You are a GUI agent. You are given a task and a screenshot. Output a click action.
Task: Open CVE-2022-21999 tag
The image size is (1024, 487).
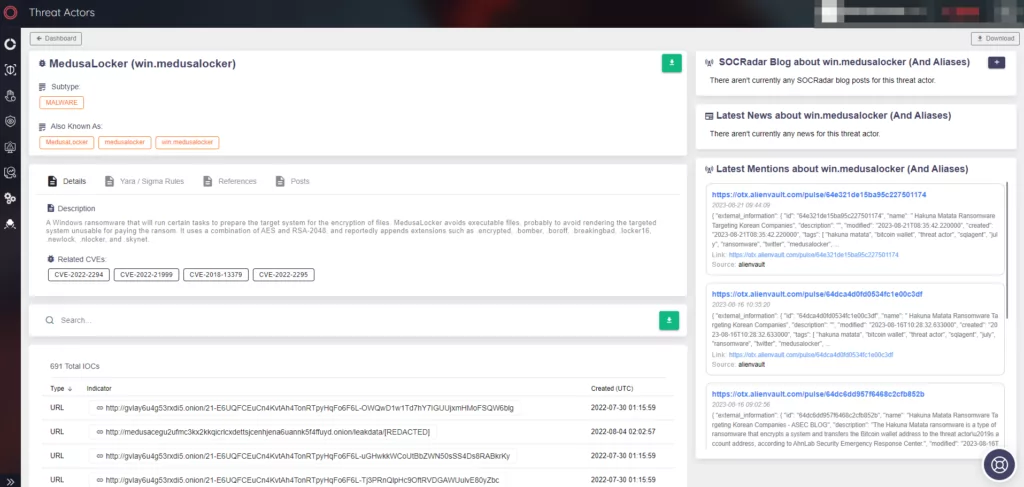[x=146, y=275]
